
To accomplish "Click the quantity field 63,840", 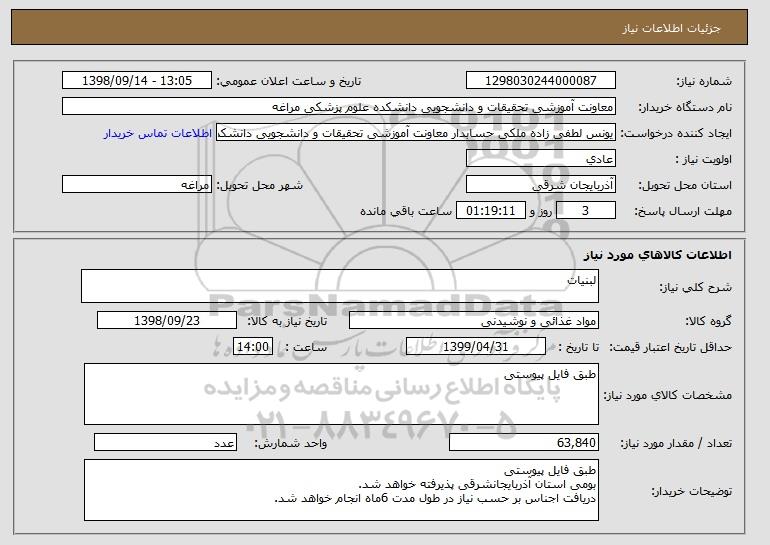I will click(524, 443).
